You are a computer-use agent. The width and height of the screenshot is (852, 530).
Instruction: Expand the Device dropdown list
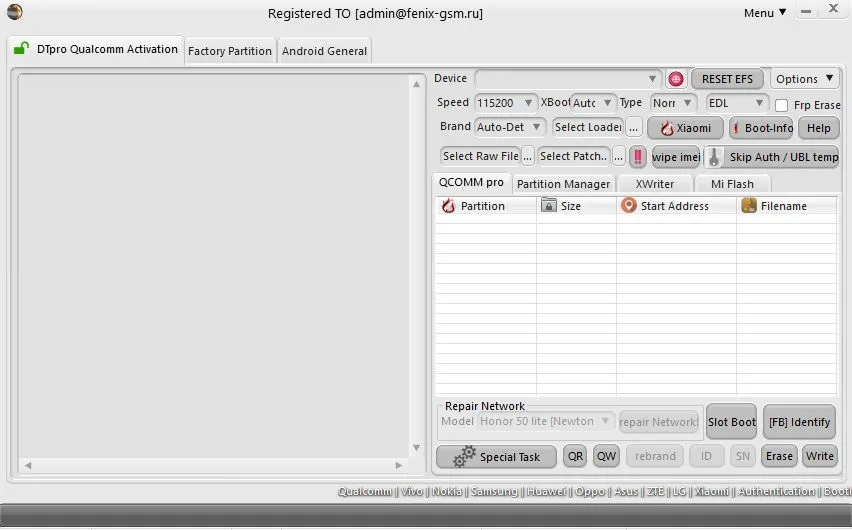coord(652,79)
